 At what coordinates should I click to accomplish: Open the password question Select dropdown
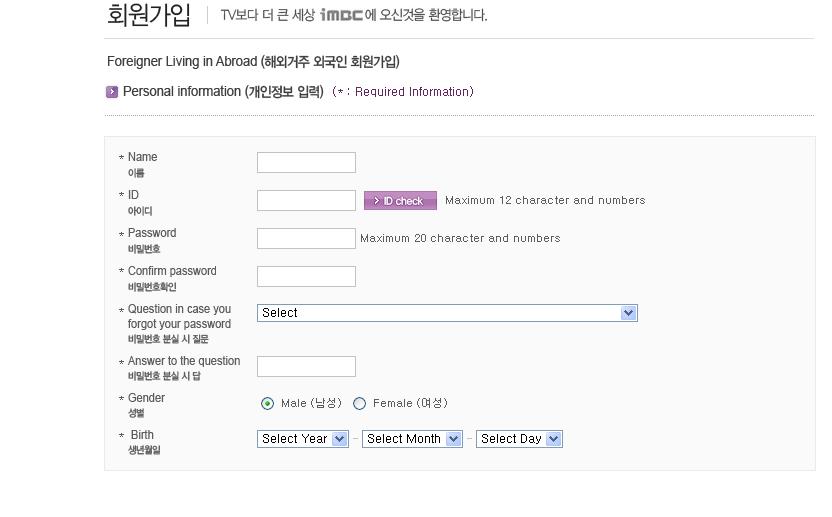(x=447, y=313)
